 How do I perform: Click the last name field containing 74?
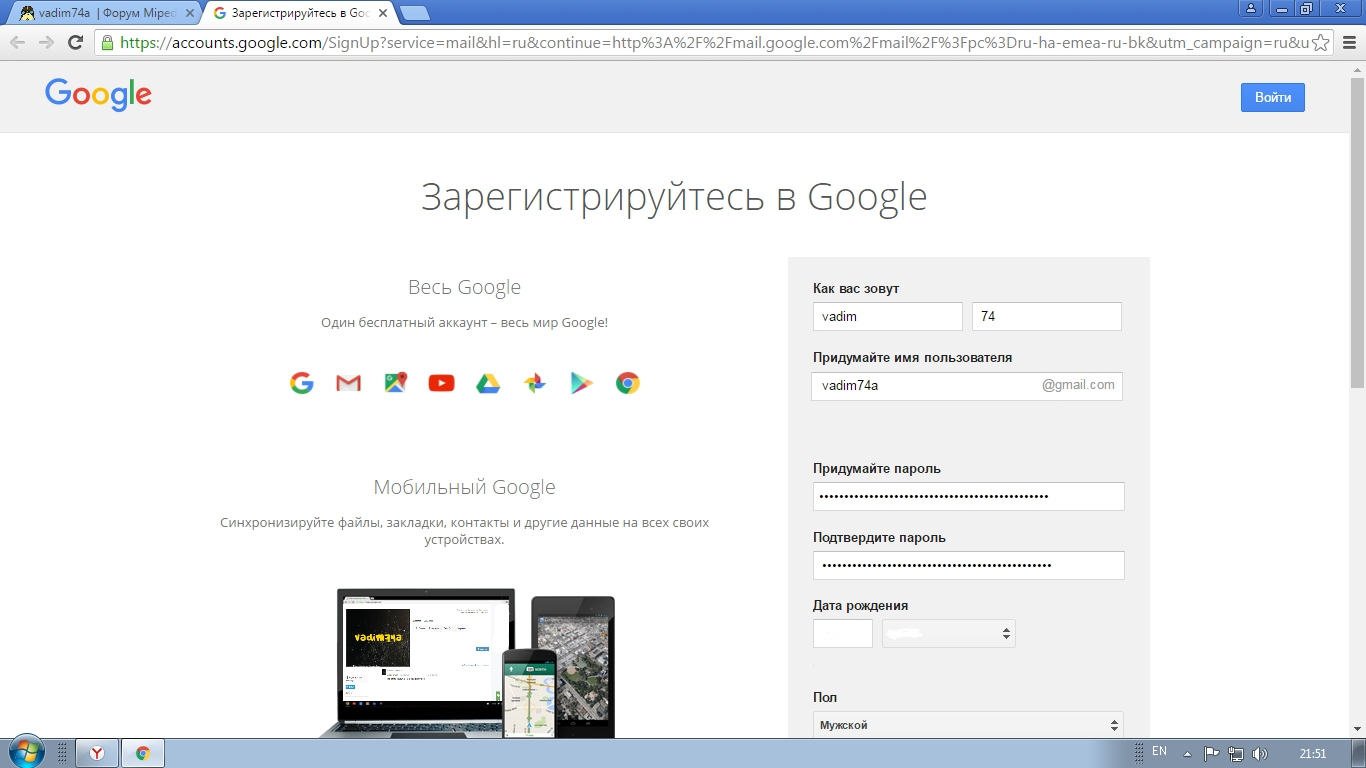tap(1047, 316)
